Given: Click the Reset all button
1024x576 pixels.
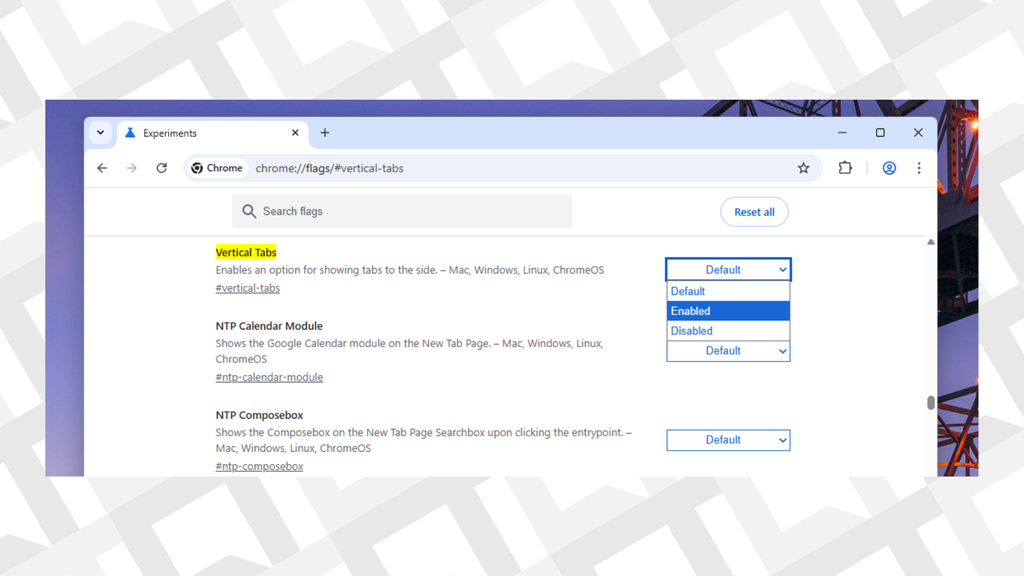Looking at the screenshot, I should point(754,211).
